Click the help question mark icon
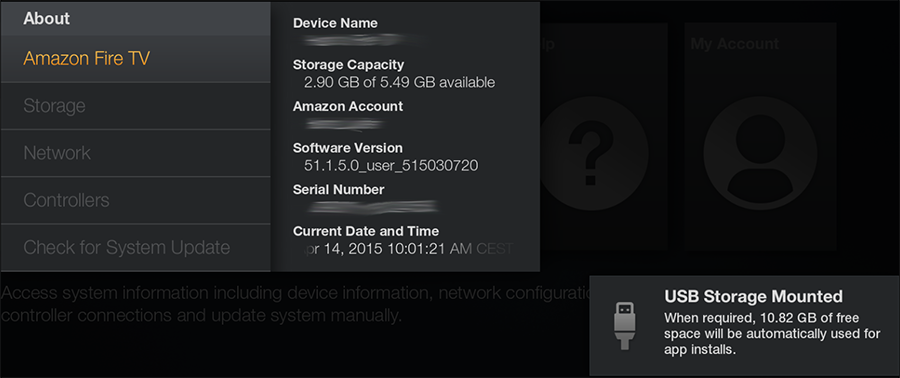The image size is (900, 378). coord(591,153)
